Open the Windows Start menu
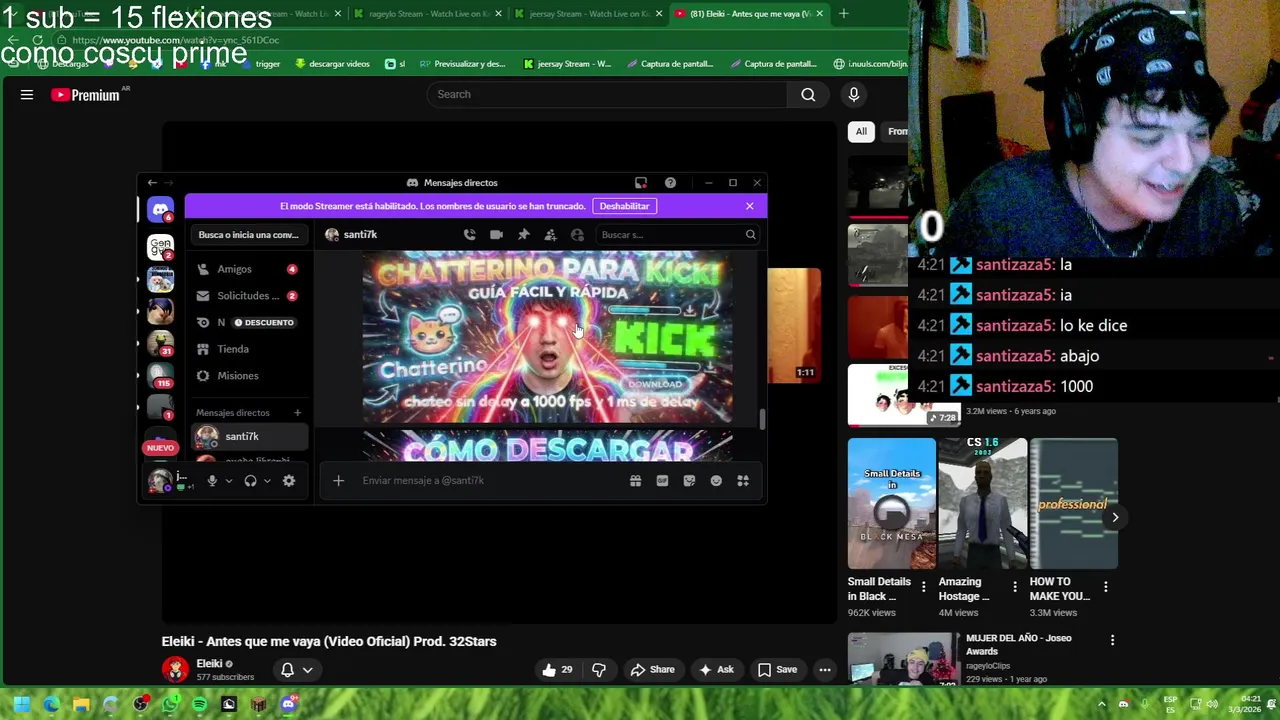Screen dimensions: 1280x720 coord(21,704)
